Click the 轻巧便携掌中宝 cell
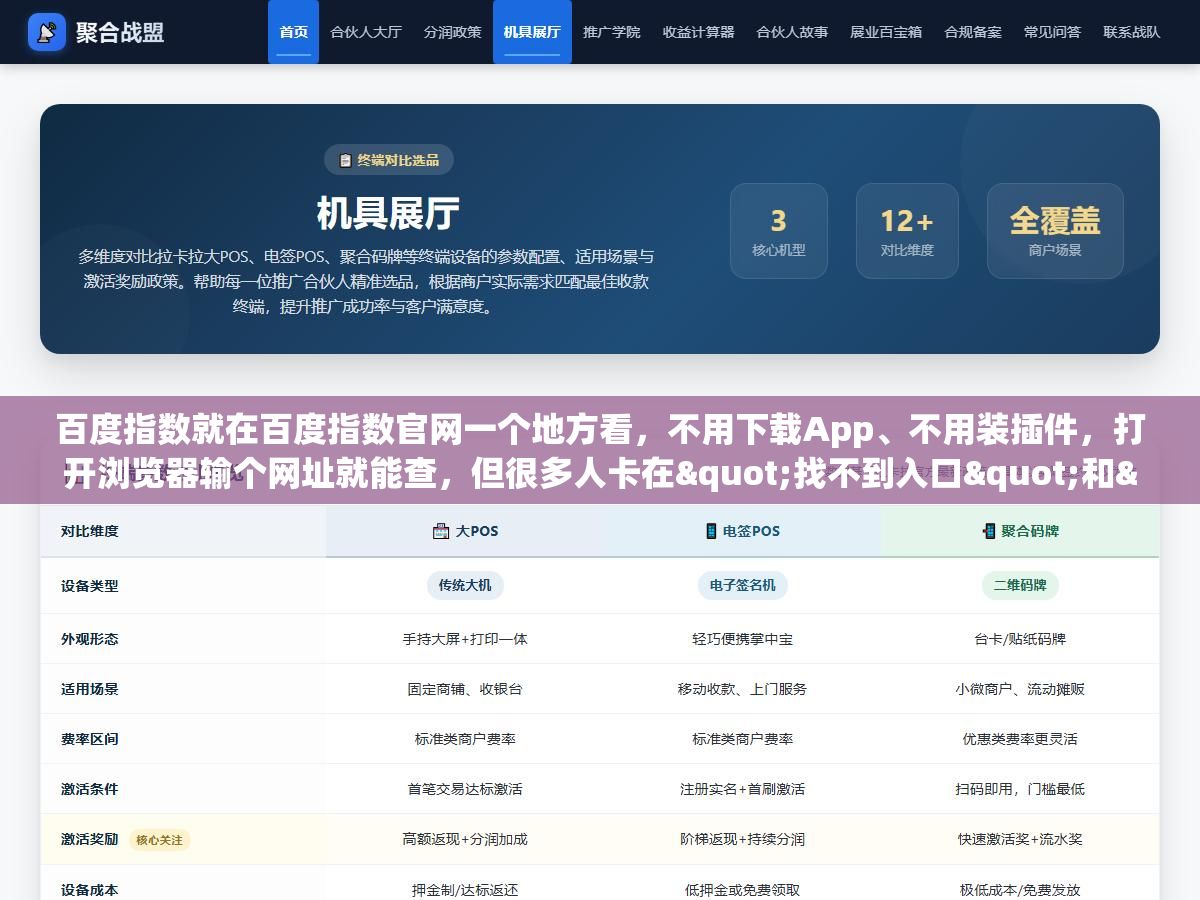The image size is (1200, 900). 742,639
